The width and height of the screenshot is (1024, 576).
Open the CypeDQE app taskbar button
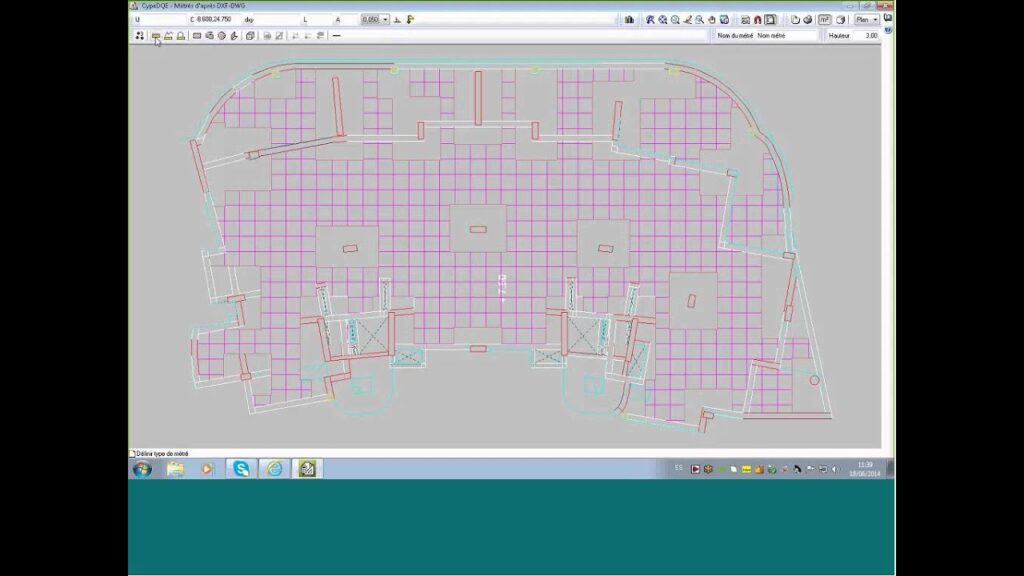307,468
